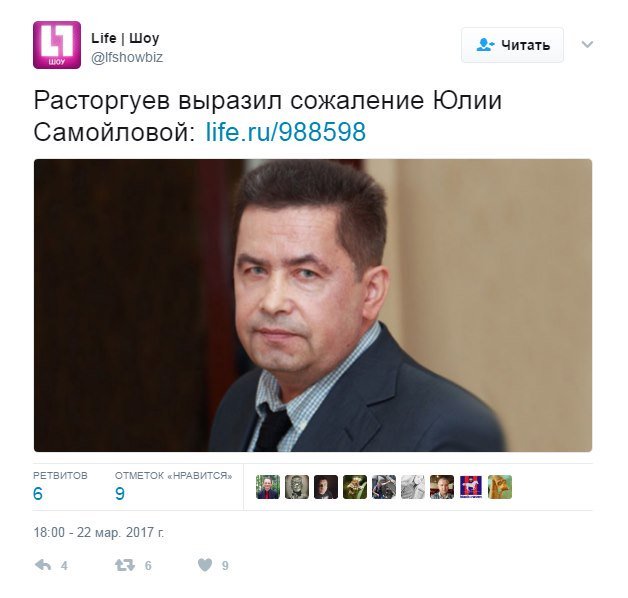The image size is (628, 598).
Task: Click the Читать follow button
Action: tap(512, 45)
